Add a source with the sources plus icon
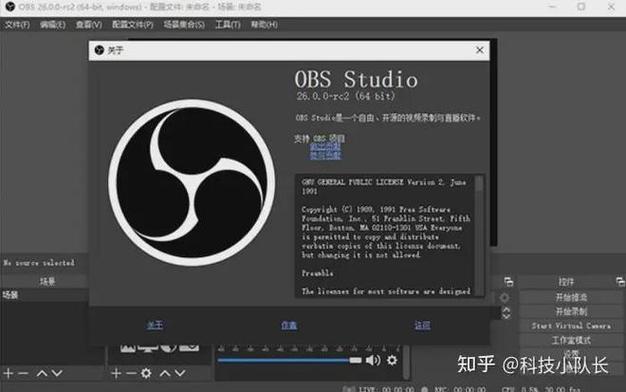The width and height of the screenshot is (626, 392). [x=116, y=374]
